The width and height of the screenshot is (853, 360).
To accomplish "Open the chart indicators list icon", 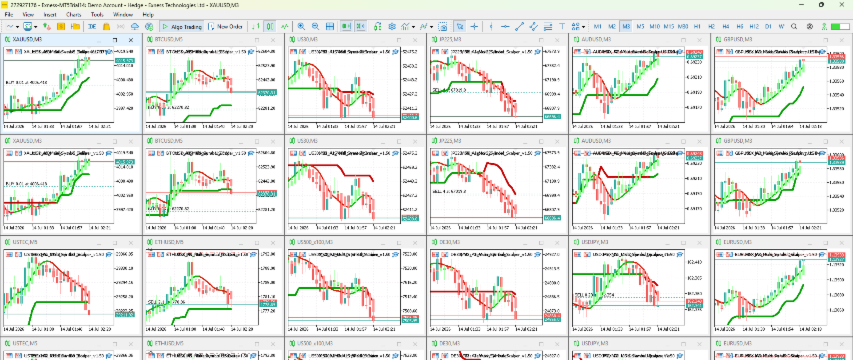I will coord(405,26).
